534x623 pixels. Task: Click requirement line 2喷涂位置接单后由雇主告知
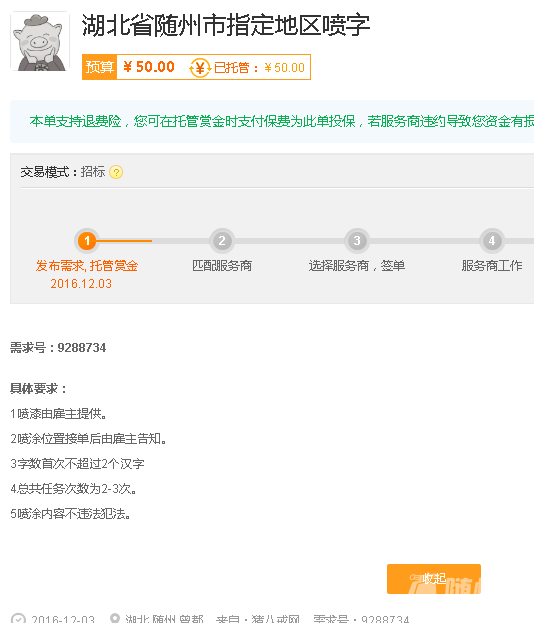pos(88,439)
